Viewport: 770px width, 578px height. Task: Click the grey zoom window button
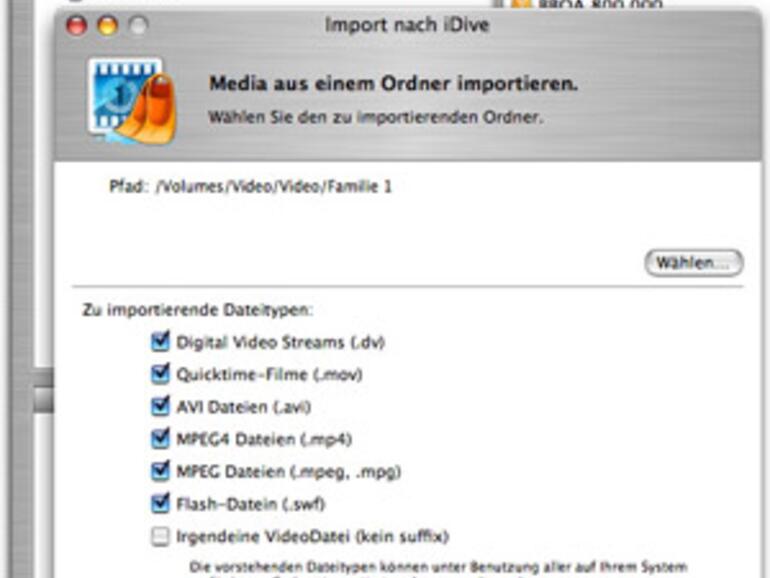coord(138,25)
